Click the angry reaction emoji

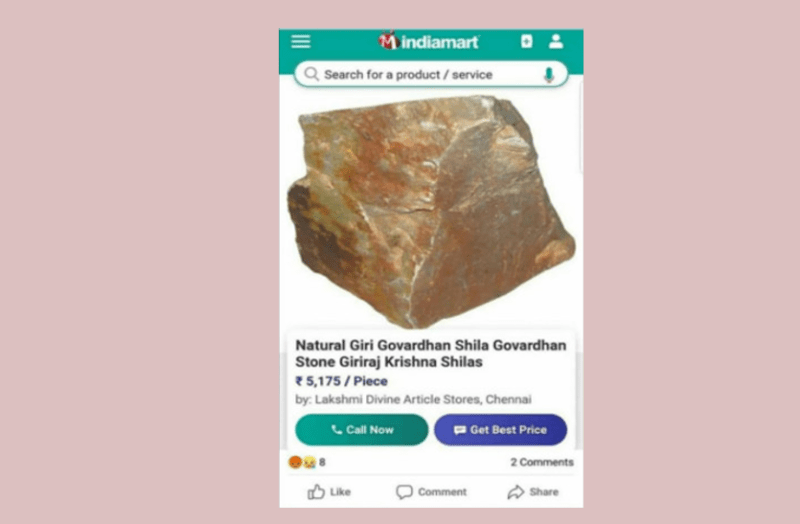click(295, 462)
